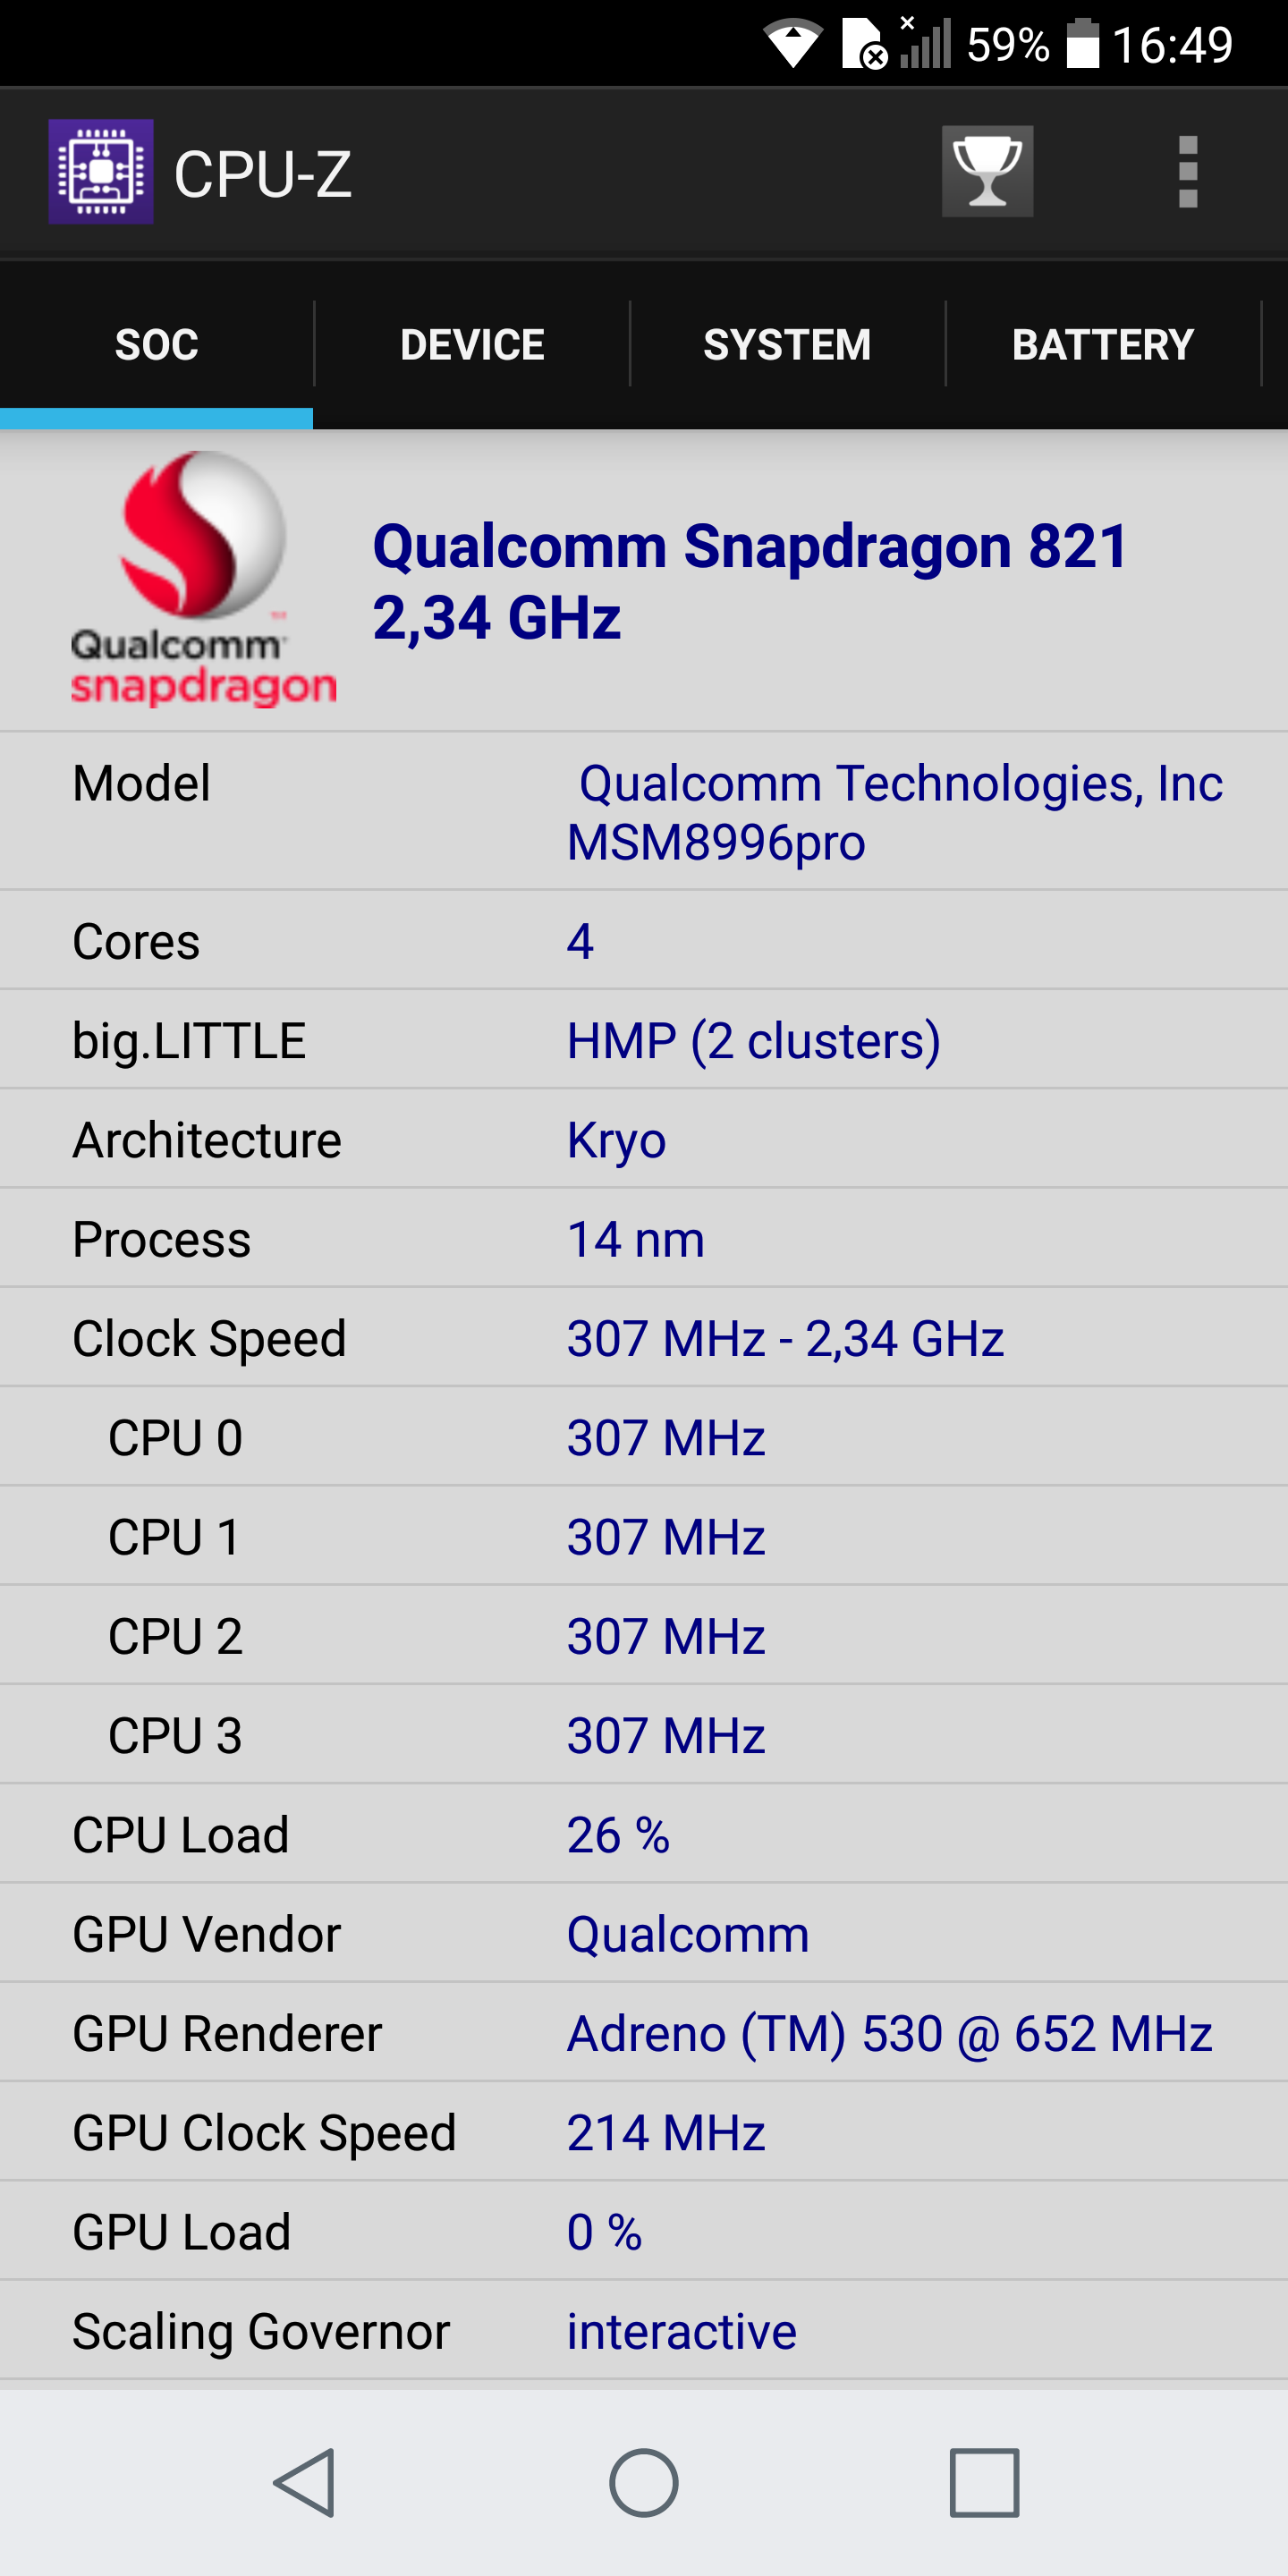Viewport: 1288px width, 2576px height.
Task: Open the three-dot overflow menu
Action: click(1187, 172)
